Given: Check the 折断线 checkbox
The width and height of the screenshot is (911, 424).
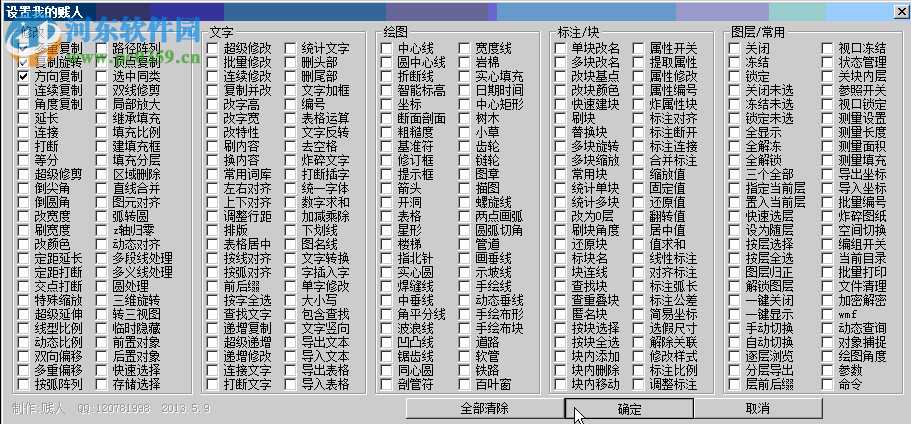Looking at the screenshot, I should (x=386, y=76).
